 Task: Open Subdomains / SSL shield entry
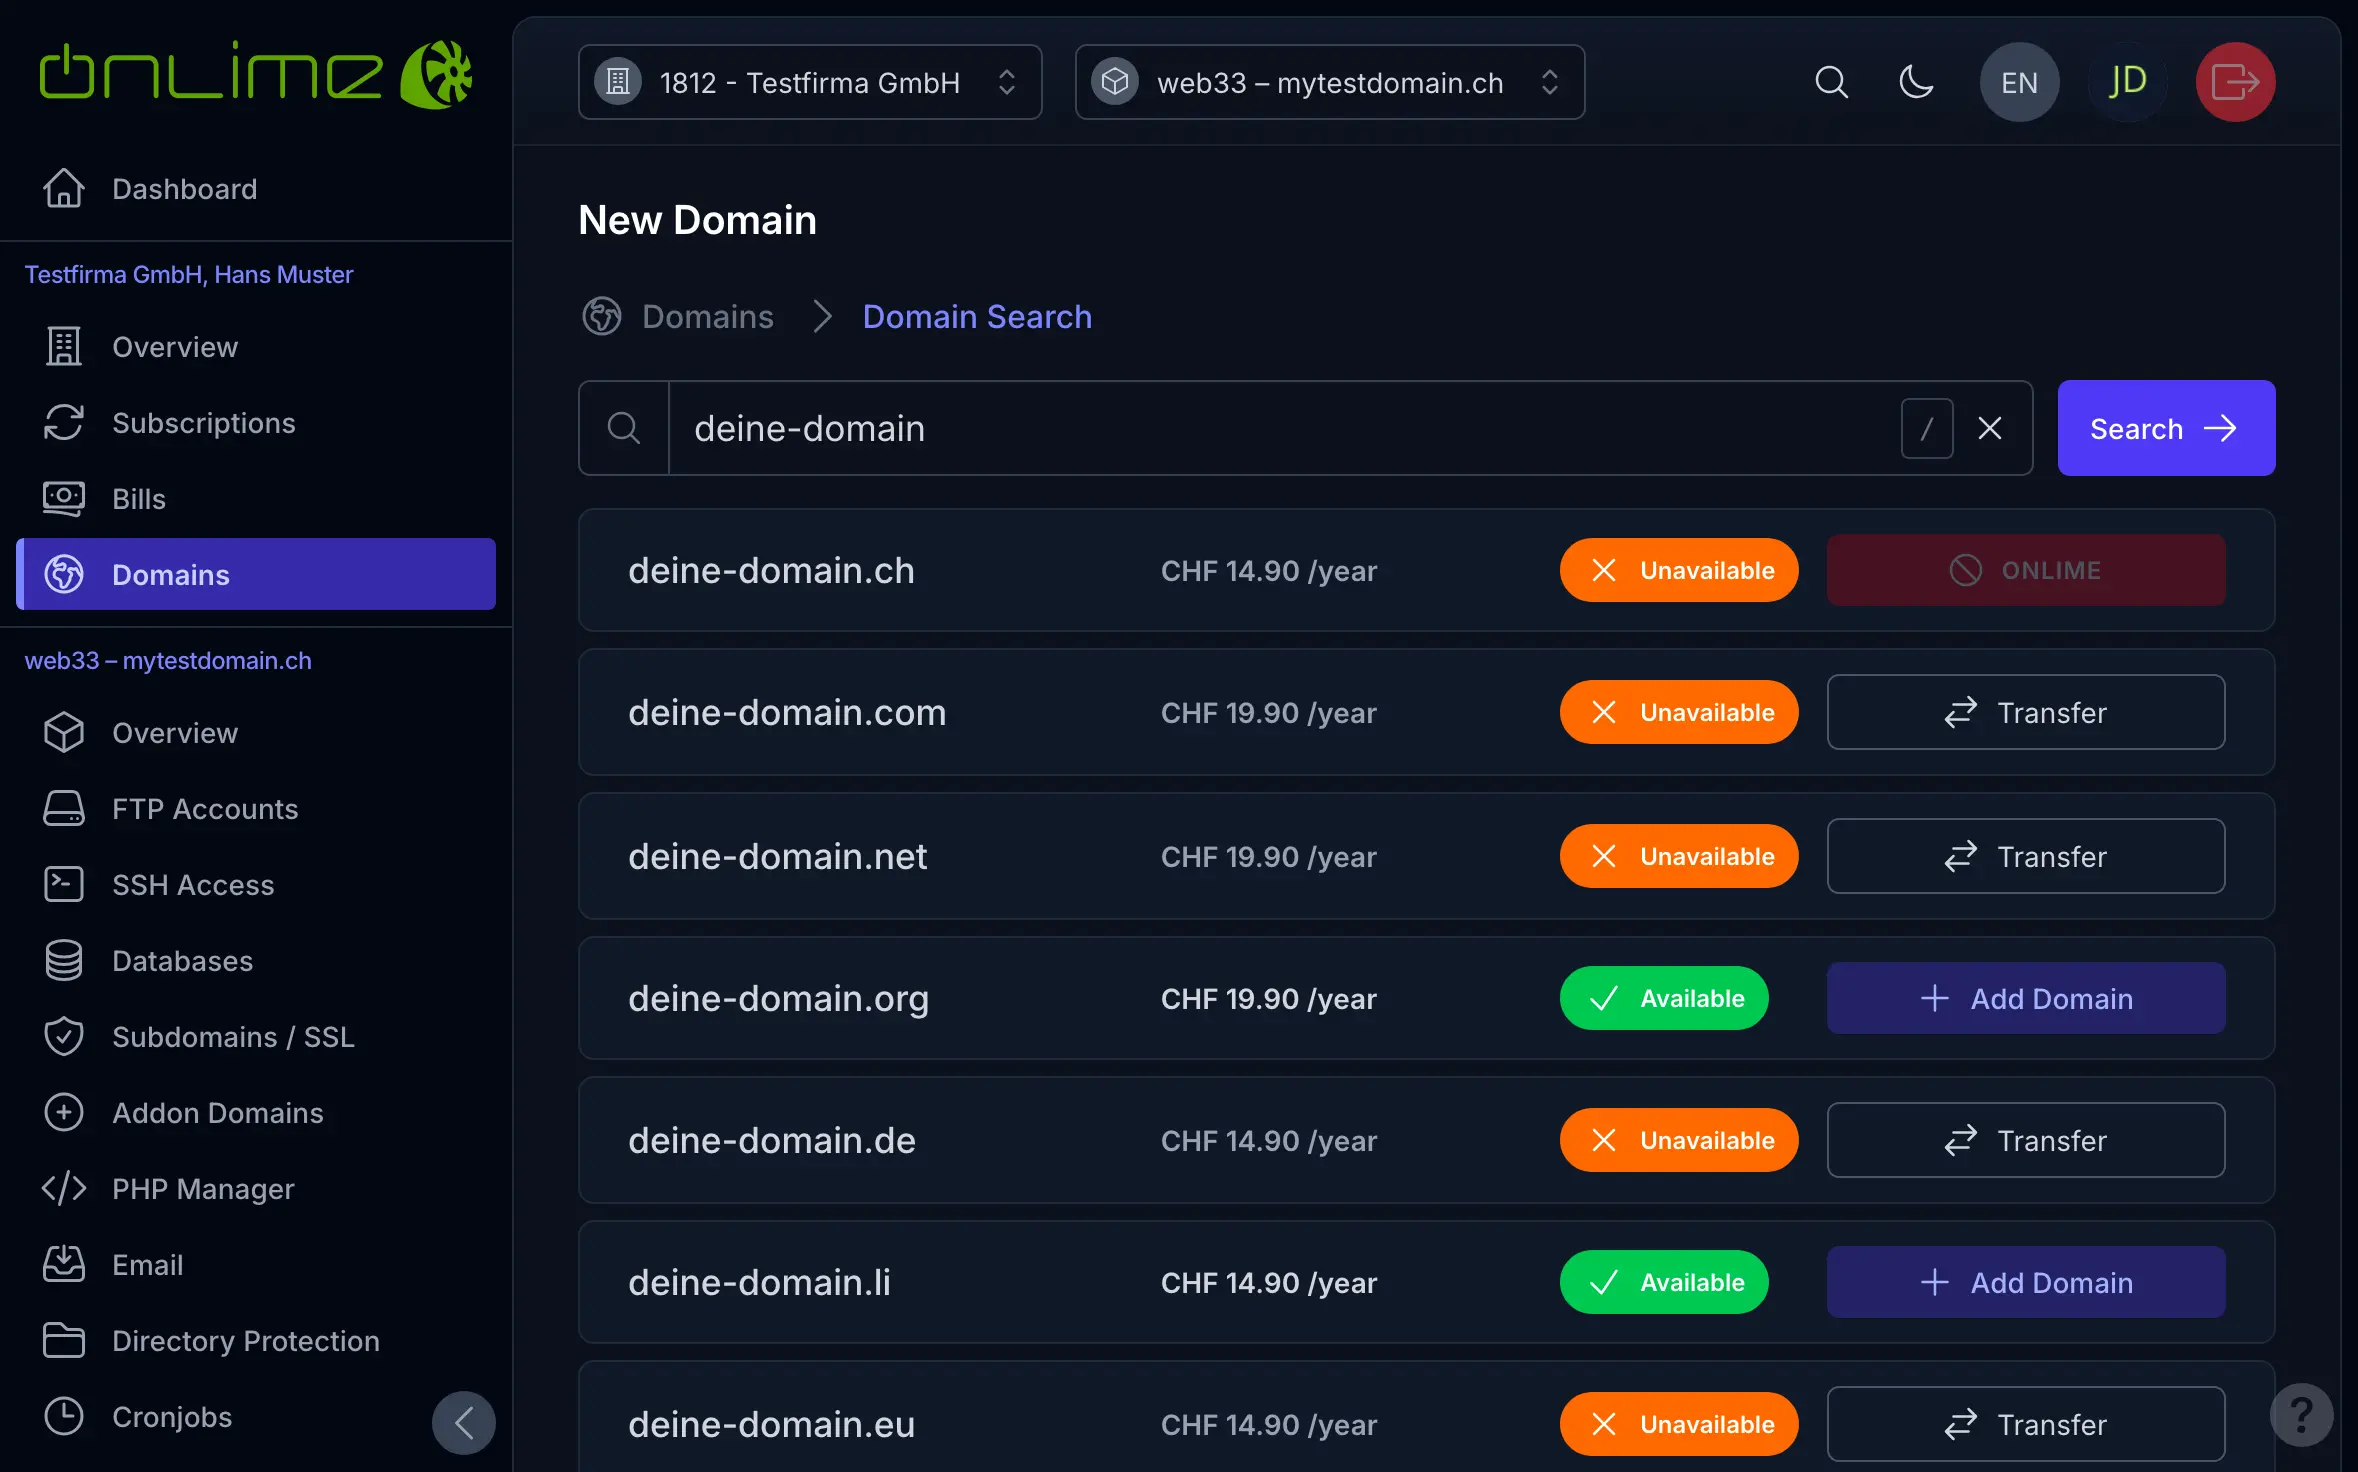[x=233, y=1037]
